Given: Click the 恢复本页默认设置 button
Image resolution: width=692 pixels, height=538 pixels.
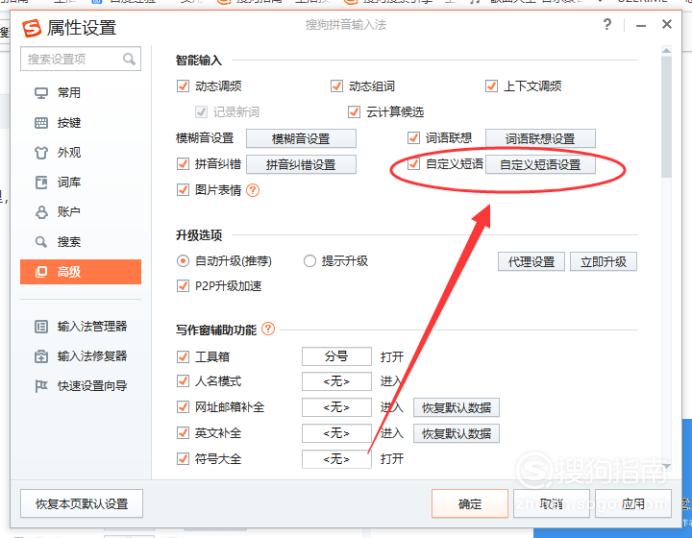Looking at the screenshot, I should [82, 504].
